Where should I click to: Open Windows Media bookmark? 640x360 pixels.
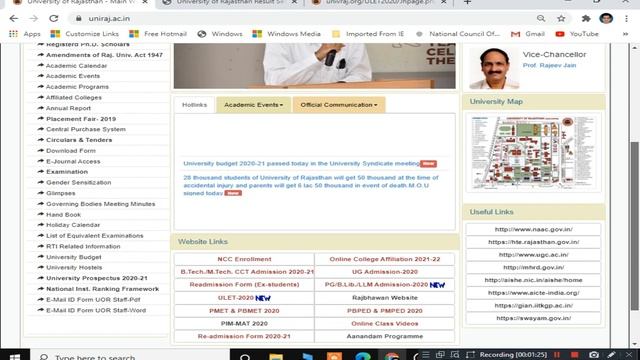pos(287,34)
